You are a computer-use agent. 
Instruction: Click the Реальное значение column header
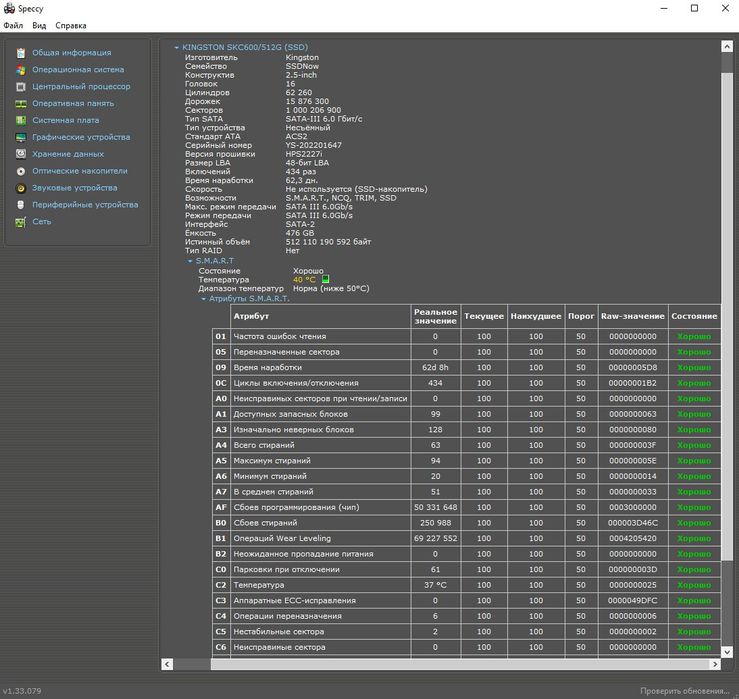point(435,316)
